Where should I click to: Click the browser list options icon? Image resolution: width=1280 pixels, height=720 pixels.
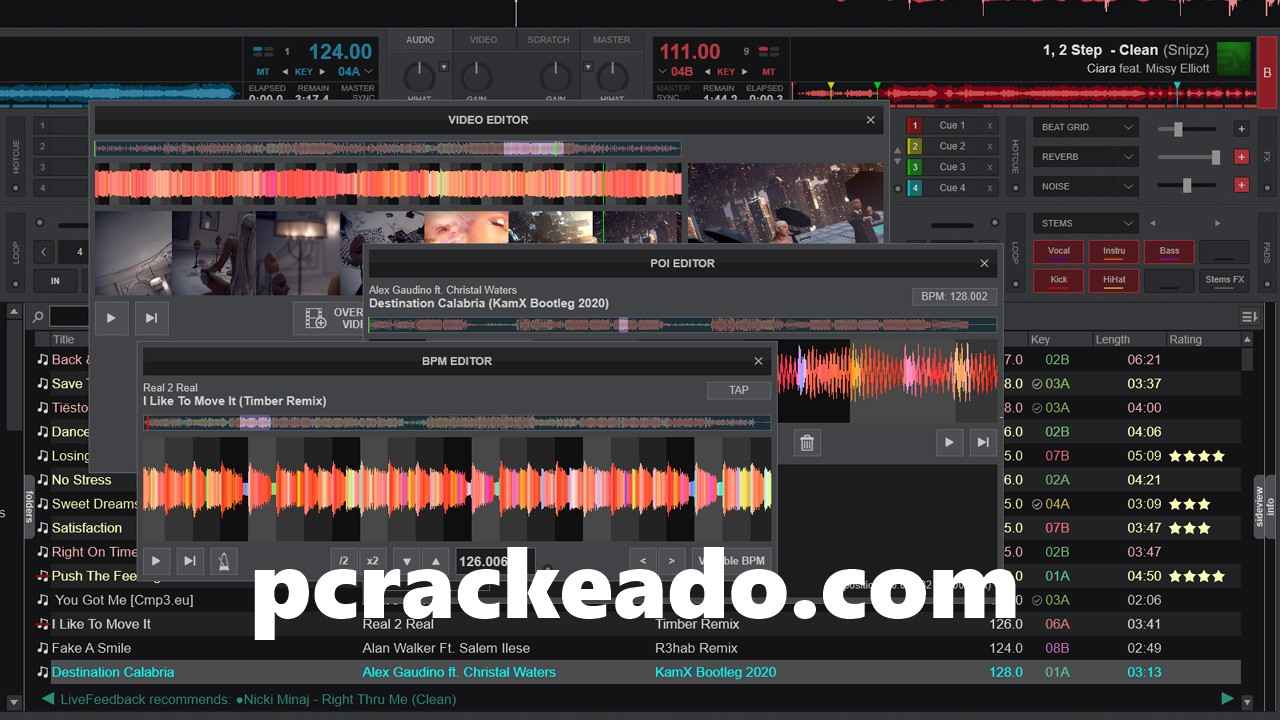(x=1248, y=317)
